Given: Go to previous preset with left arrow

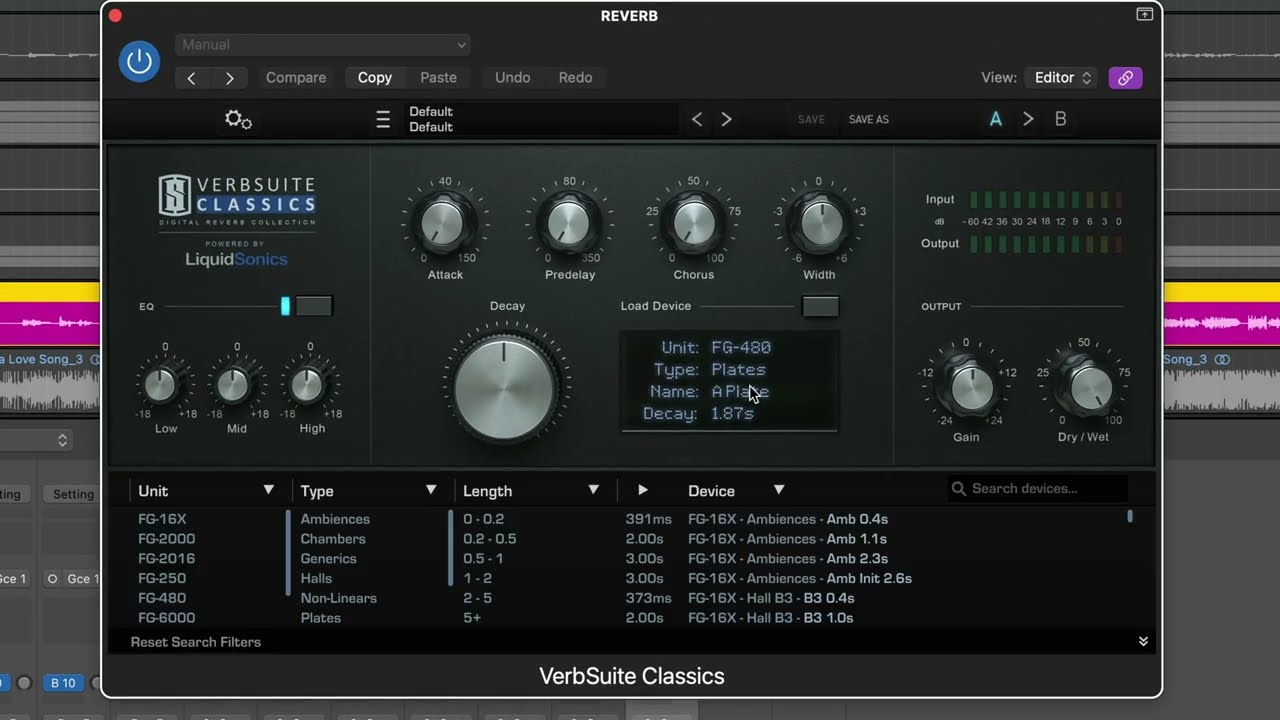Looking at the screenshot, I should (x=192, y=78).
